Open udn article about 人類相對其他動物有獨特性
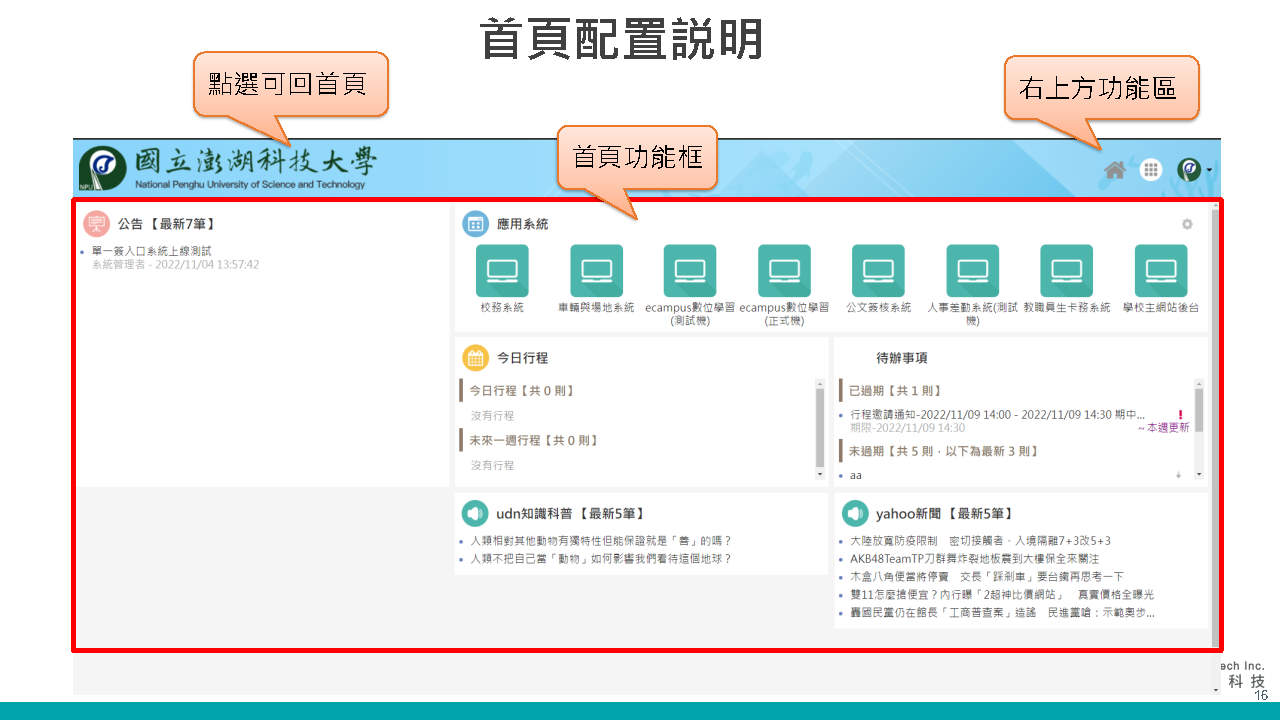Screen dimensions: 1280x720 [601, 540]
